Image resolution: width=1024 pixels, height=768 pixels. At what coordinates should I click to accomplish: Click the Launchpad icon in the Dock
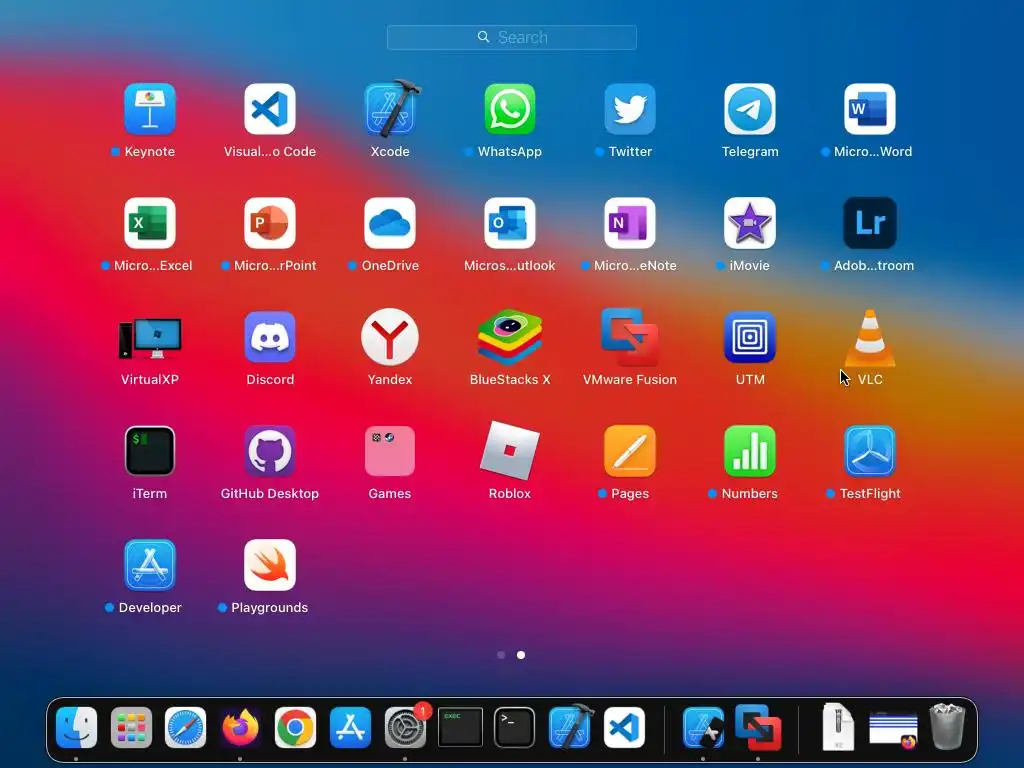(x=131, y=727)
